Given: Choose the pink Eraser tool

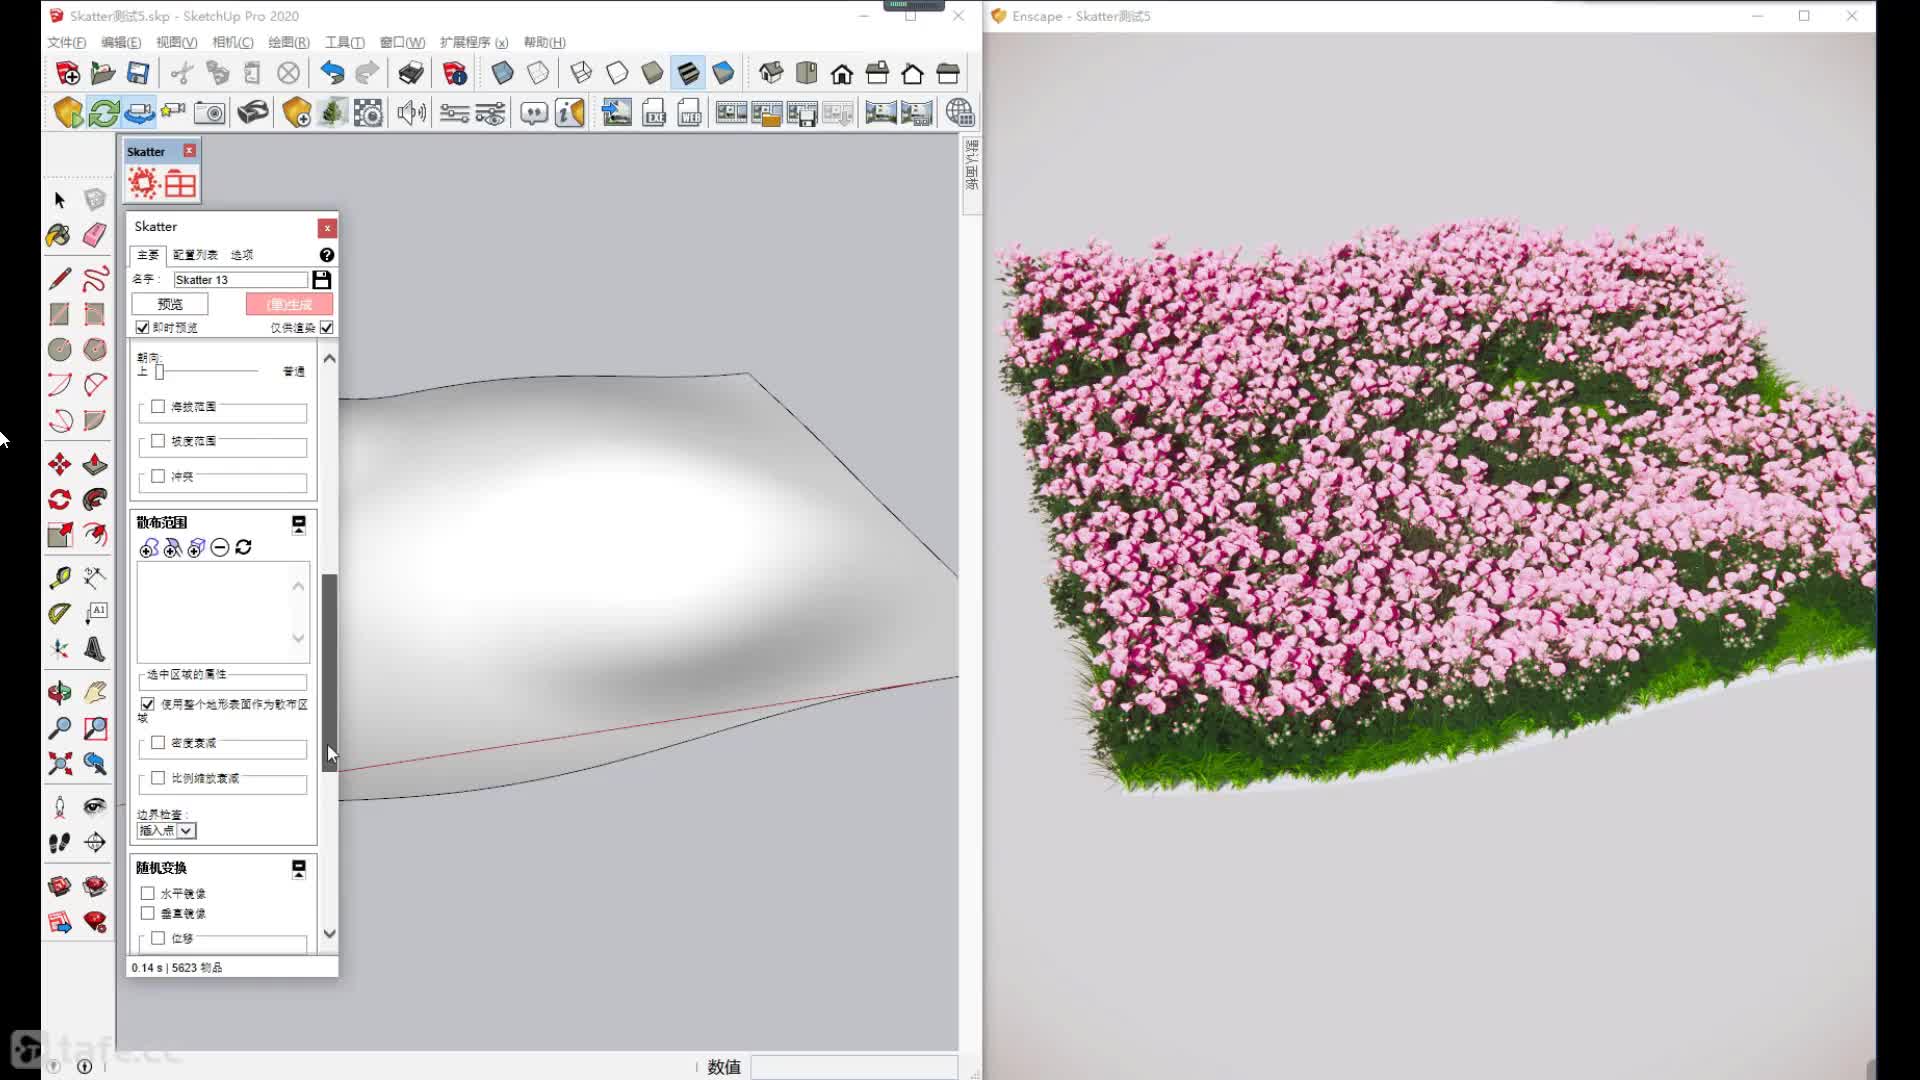Looking at the screenshot, I should (x=95, y=235).
